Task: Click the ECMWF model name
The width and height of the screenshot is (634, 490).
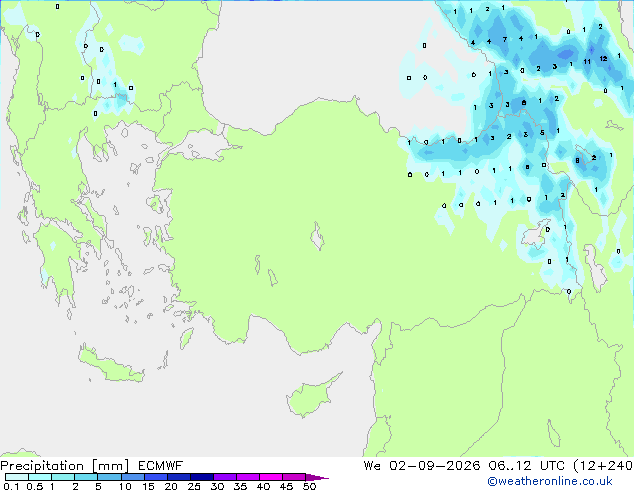Action: tap(161, 466)
